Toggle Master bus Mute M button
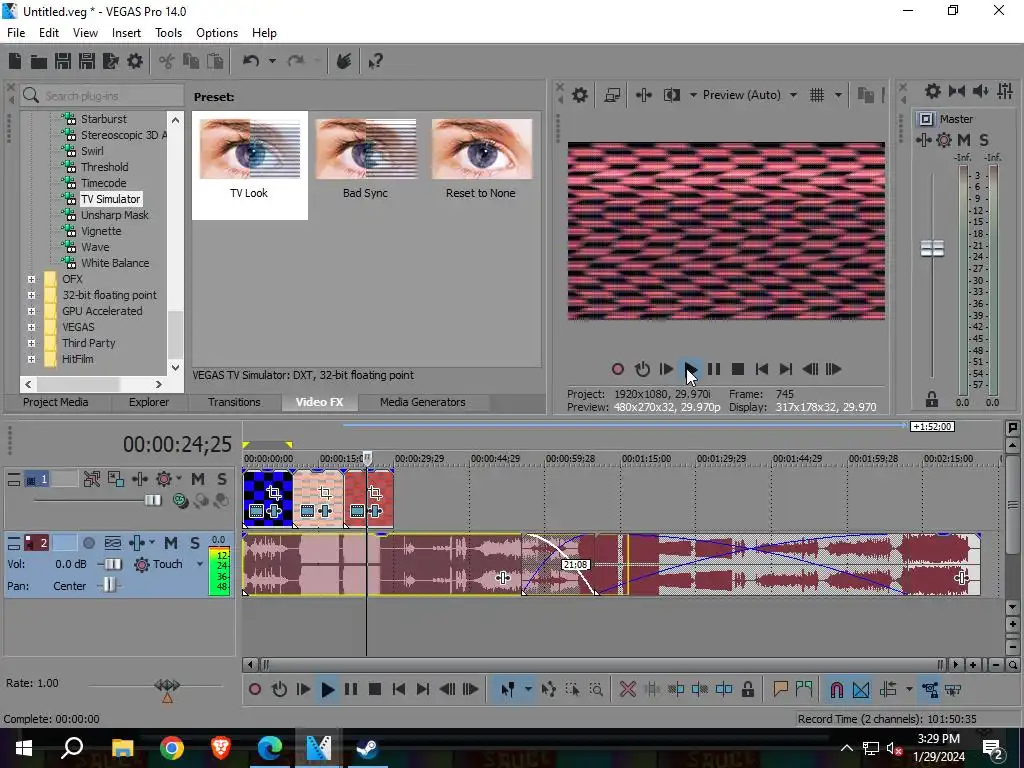 point(963,140)
